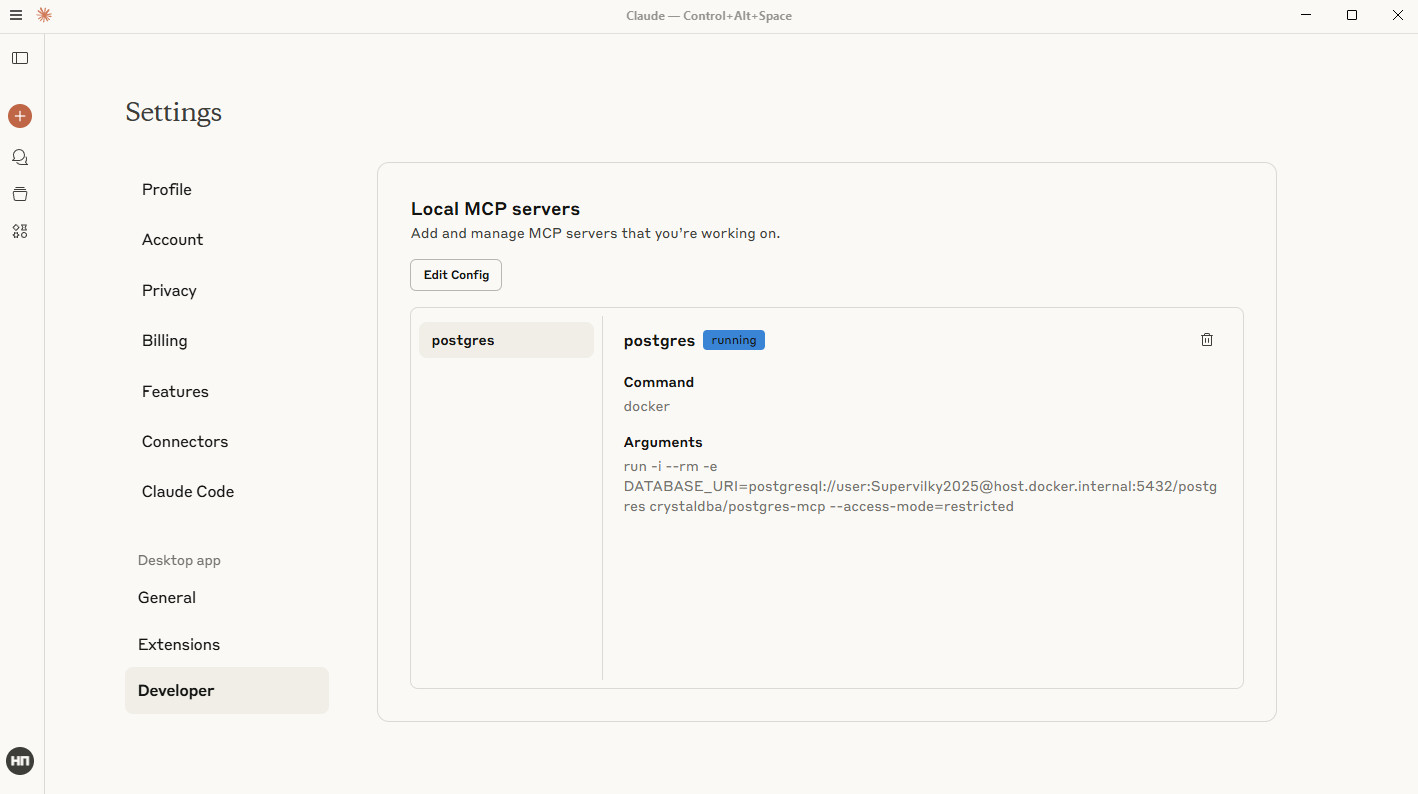Go to Profile settings
The height and width of the screenshot is (794, 1418).
pos(167,190)
